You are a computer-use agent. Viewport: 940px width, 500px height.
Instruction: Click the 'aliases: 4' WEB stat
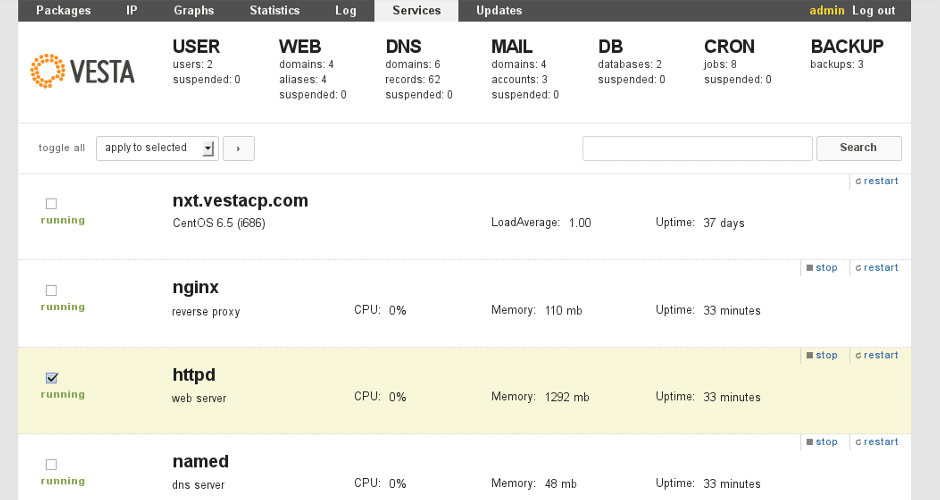coord(303,80)
